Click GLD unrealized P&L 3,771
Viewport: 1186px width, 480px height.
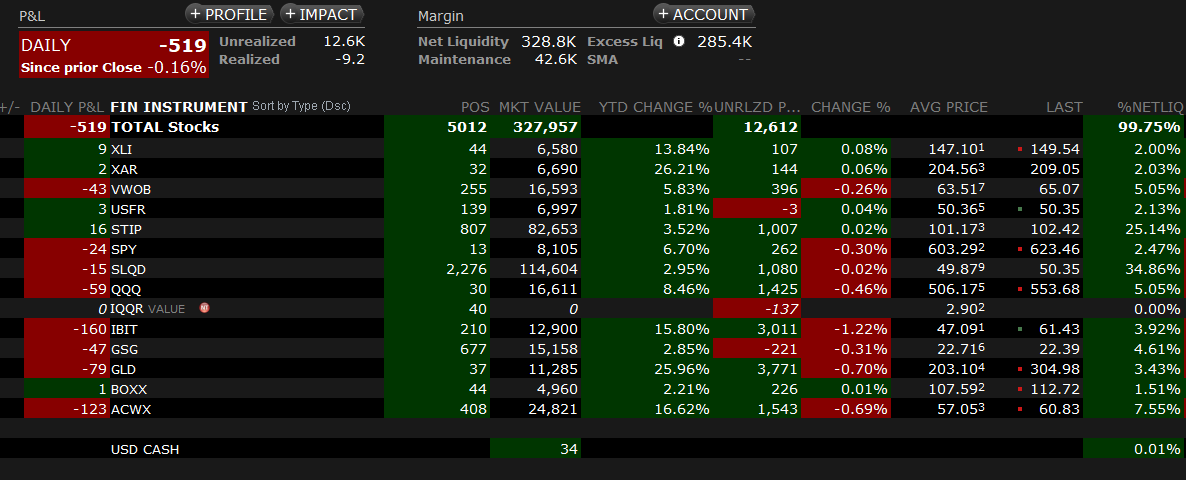(777, 369)
